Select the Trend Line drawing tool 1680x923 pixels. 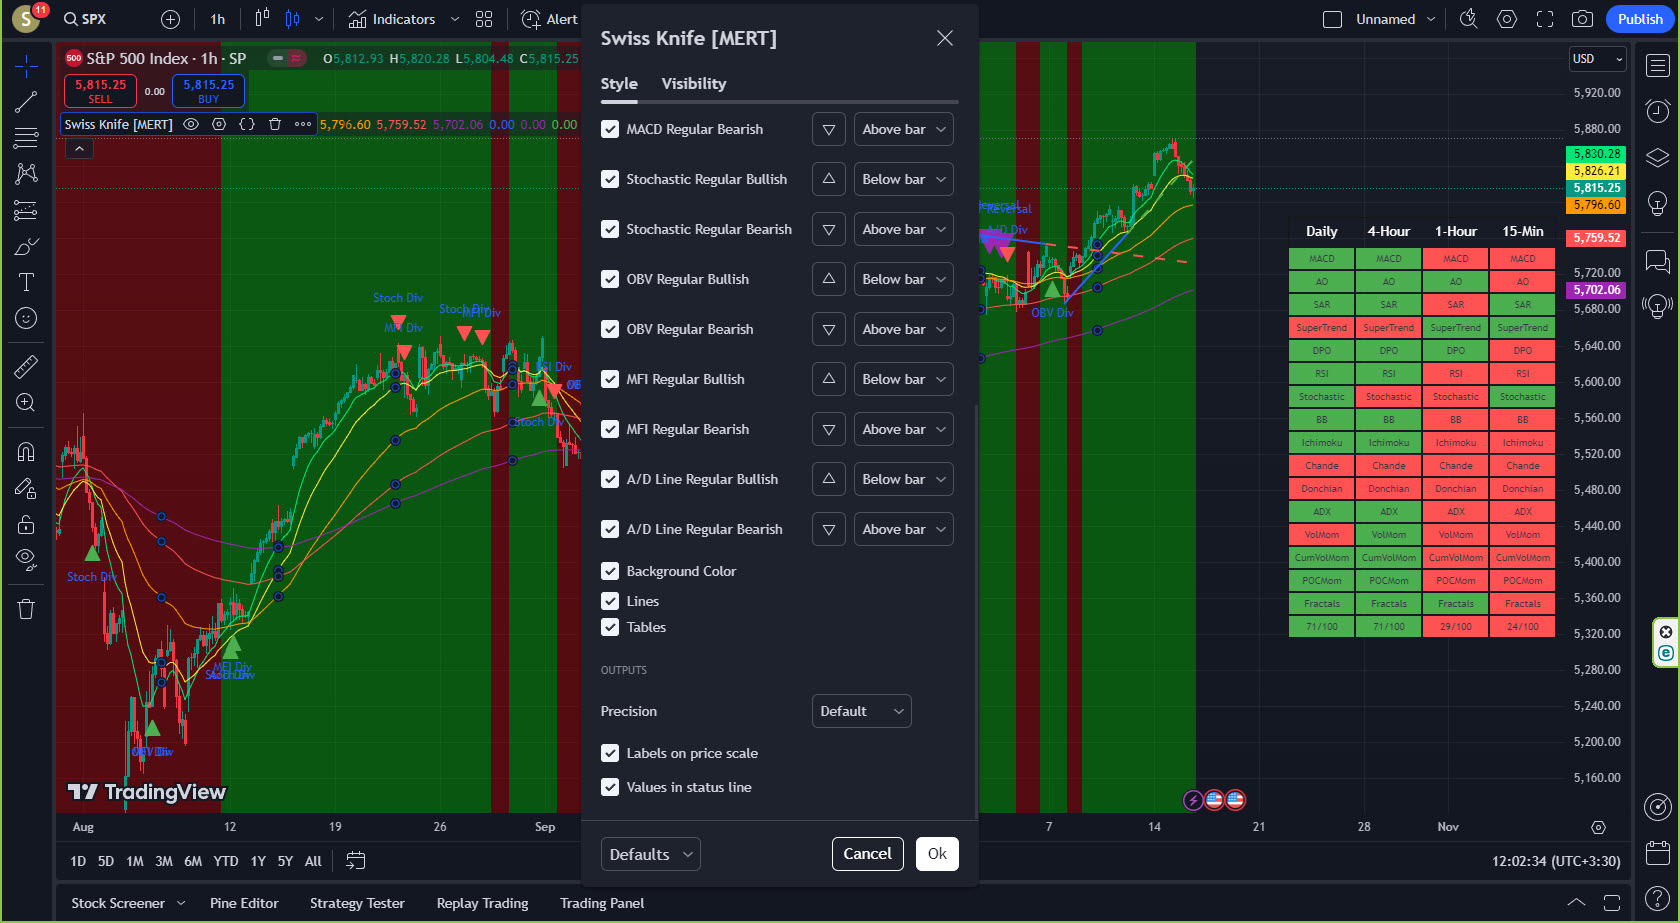[26, 102]
